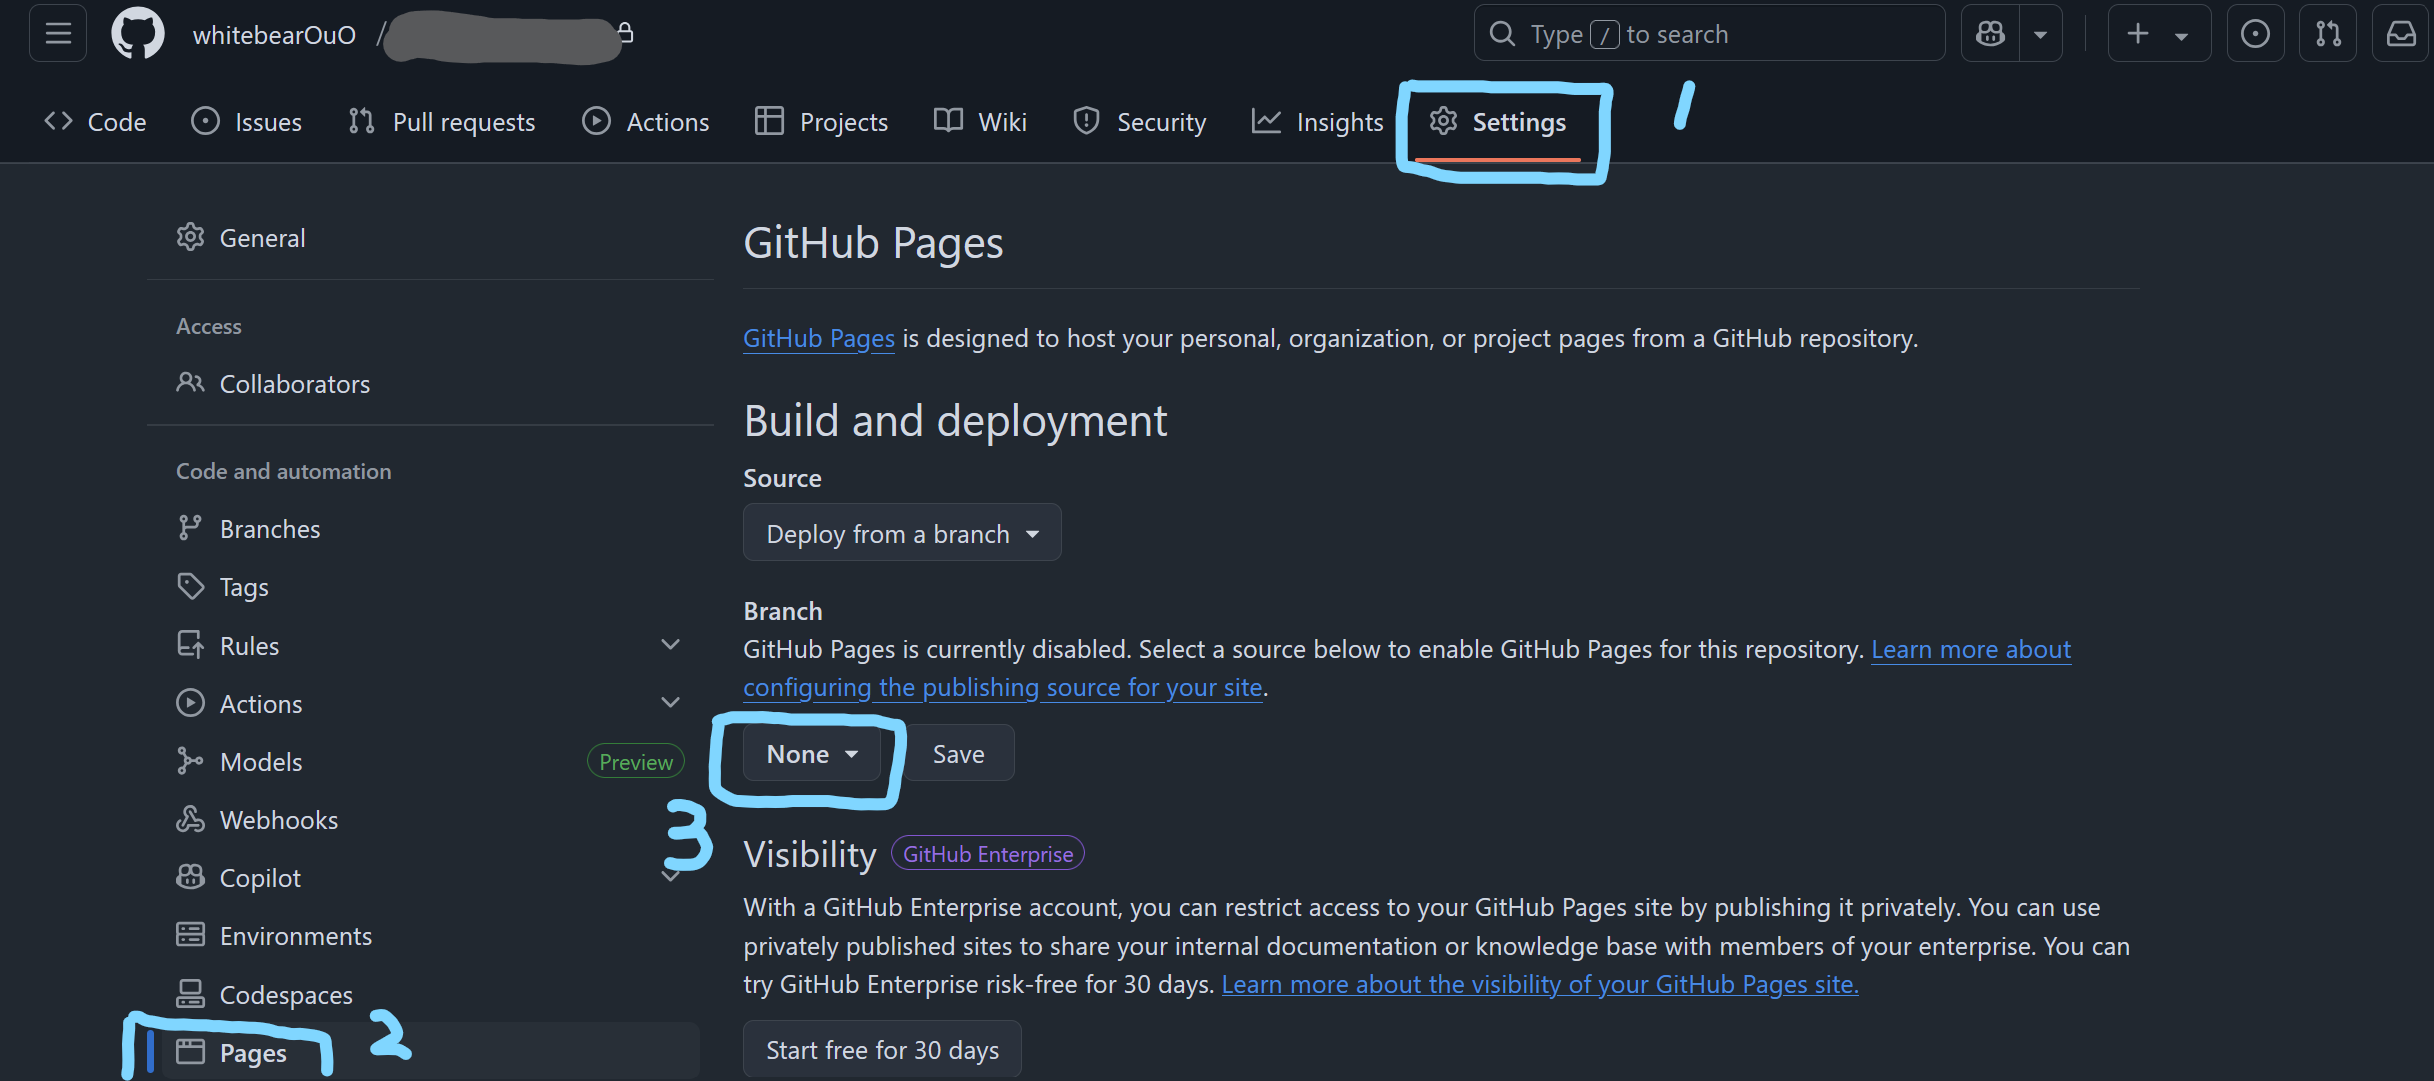Open the Issues shortcut icon in header
This screenshot has height=1081, width=2434.
[2255, 34]
